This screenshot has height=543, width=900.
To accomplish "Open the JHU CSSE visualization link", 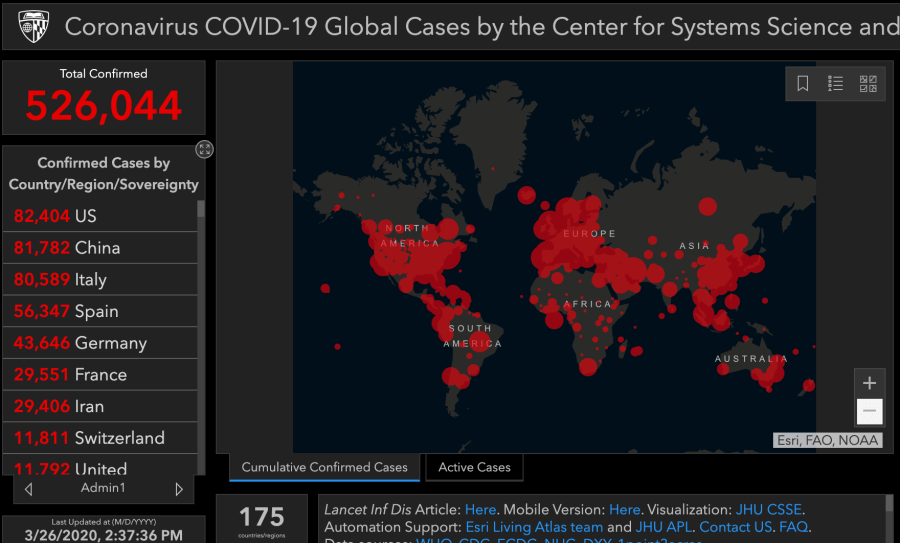I will click(x=769, y=509).
